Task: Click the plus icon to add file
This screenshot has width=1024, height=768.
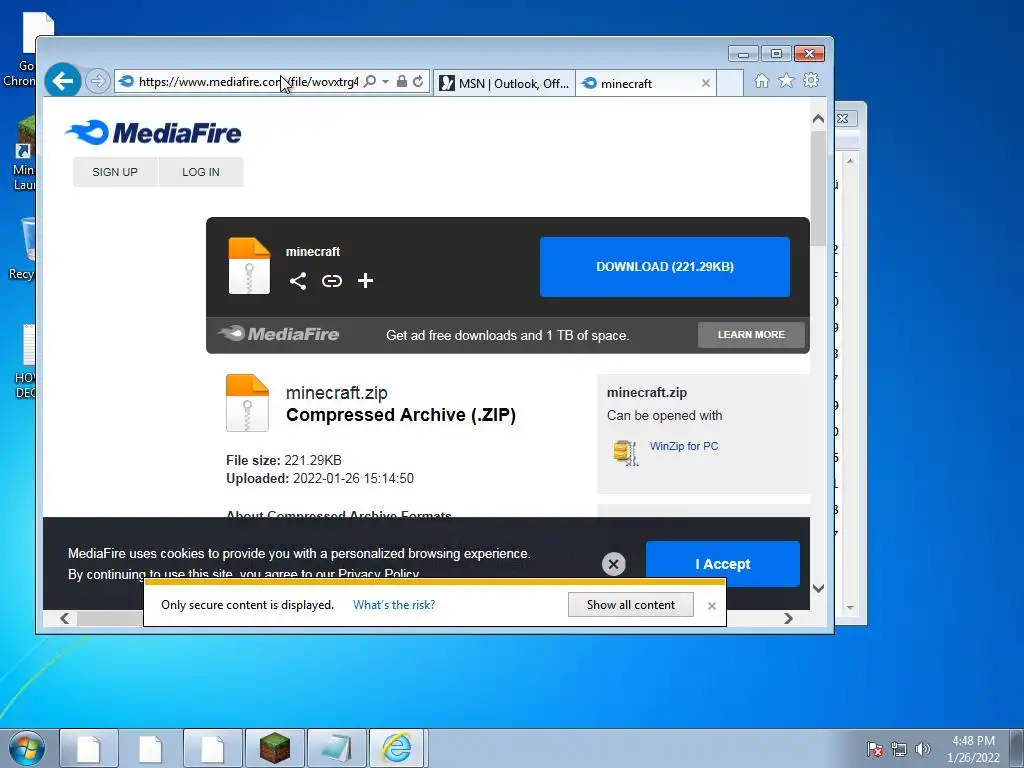Action: (366, 281)
